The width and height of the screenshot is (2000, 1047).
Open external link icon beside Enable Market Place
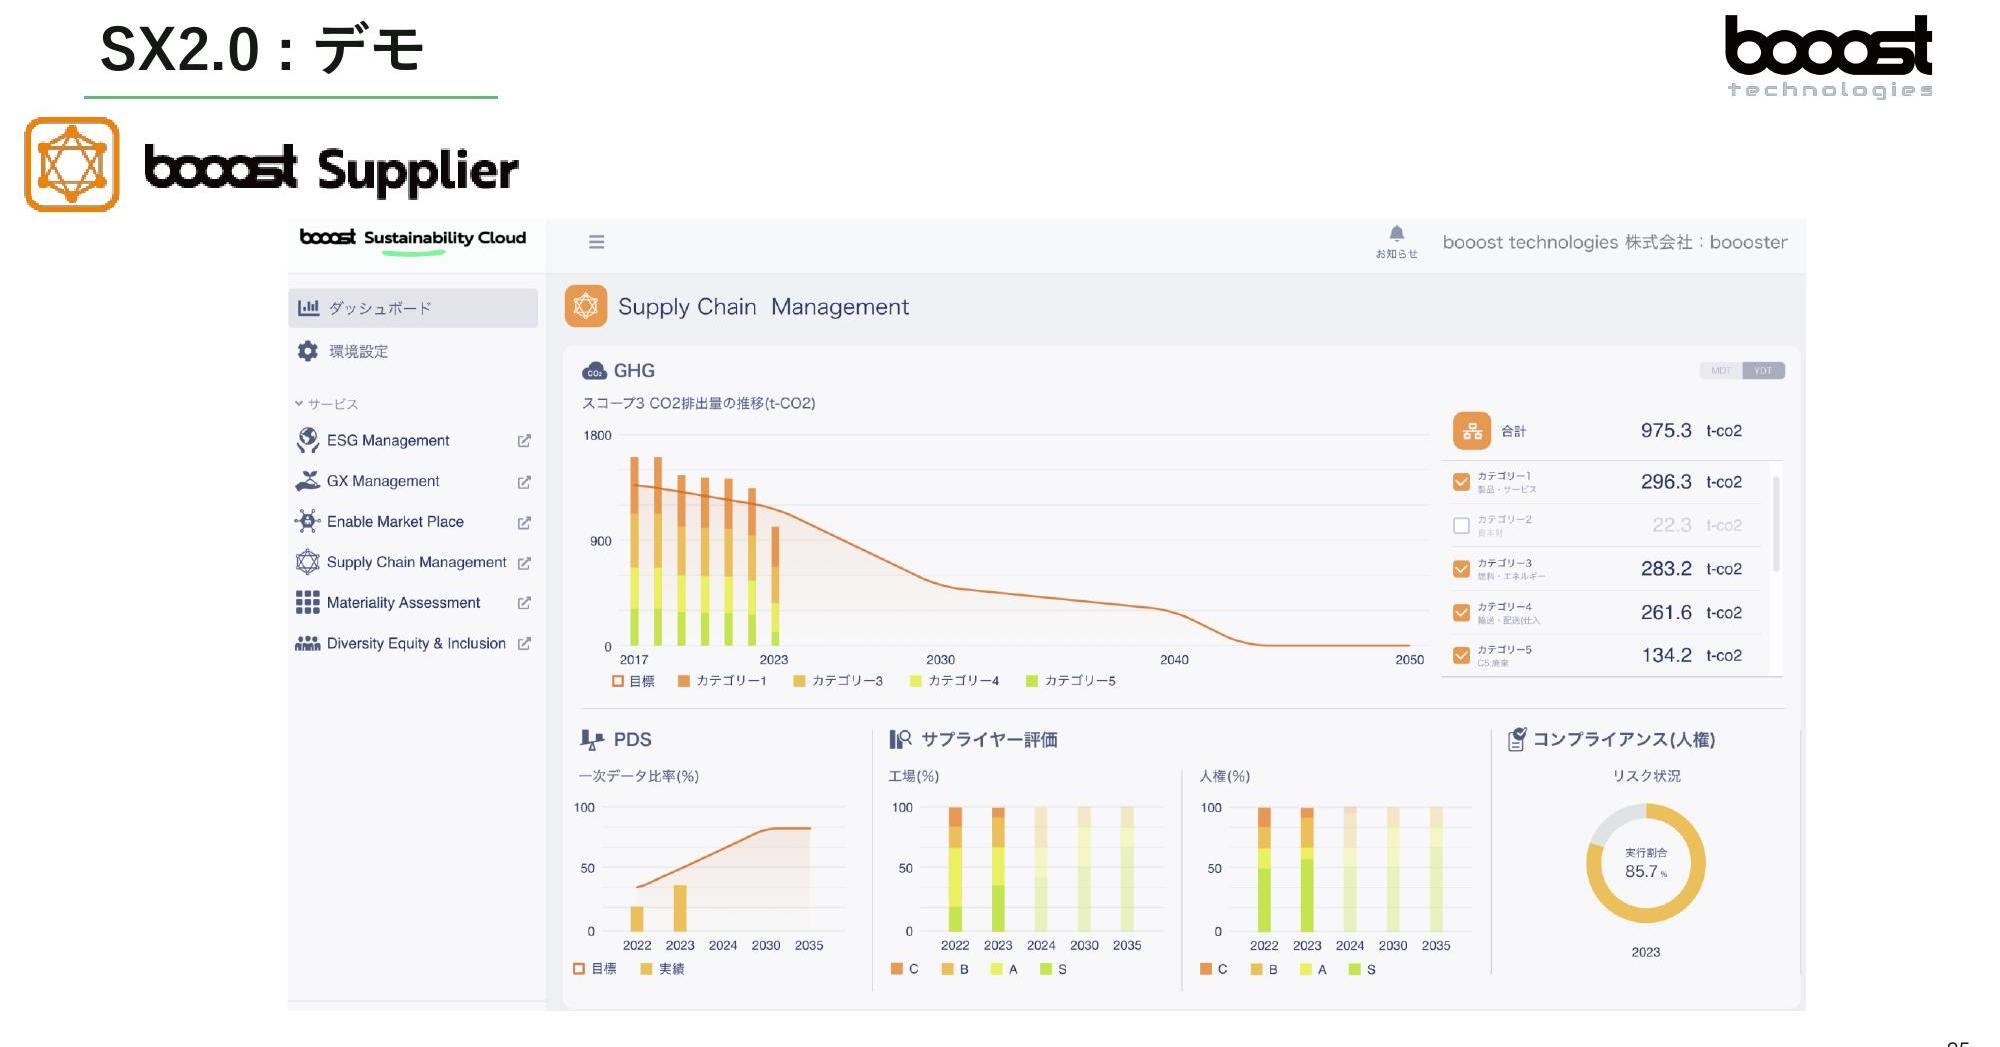[524, 523]
